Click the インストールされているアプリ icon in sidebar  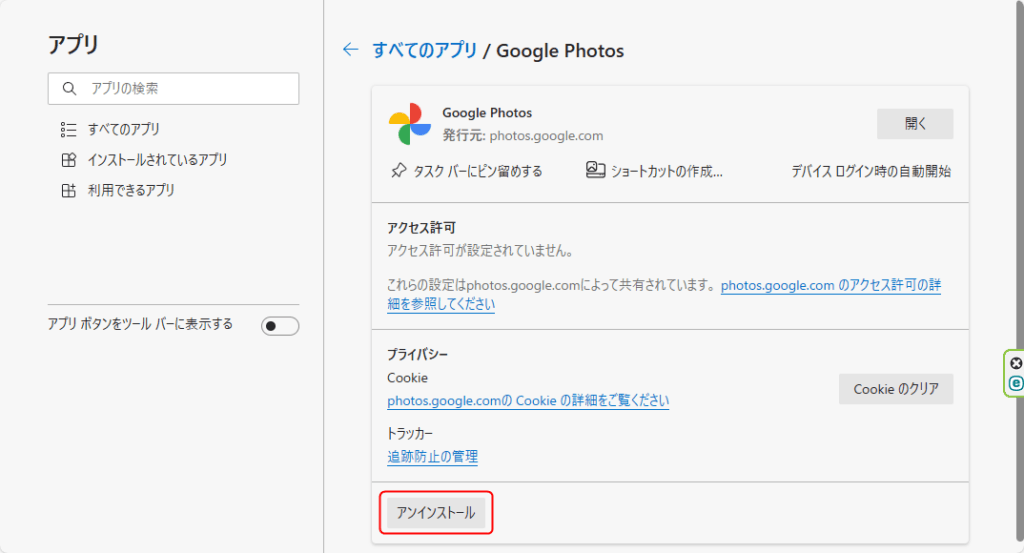[x=69, y=160]
